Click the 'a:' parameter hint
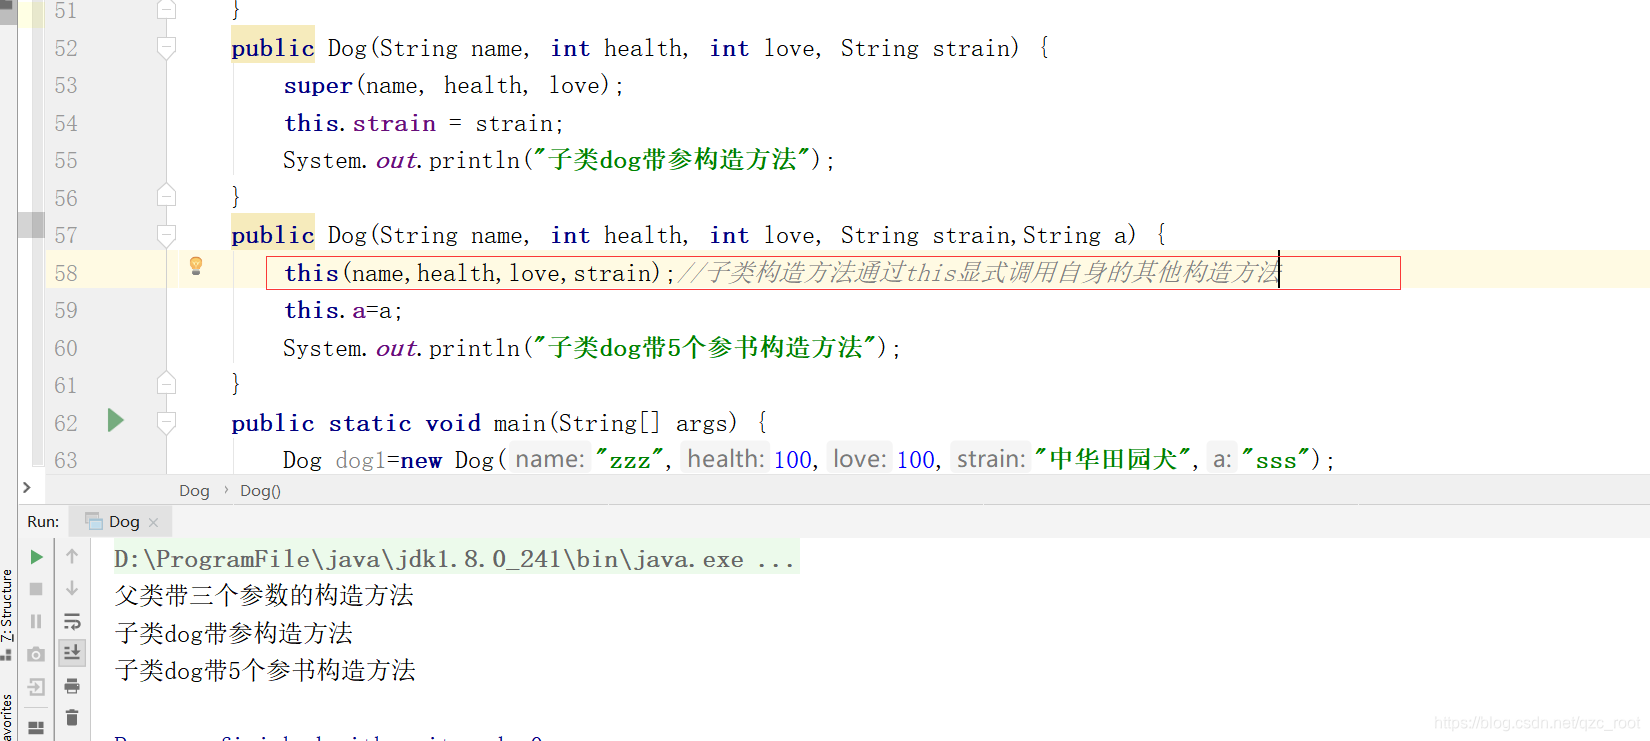This screenshot has height=741, width=1650. click(x=1222, y=459)
